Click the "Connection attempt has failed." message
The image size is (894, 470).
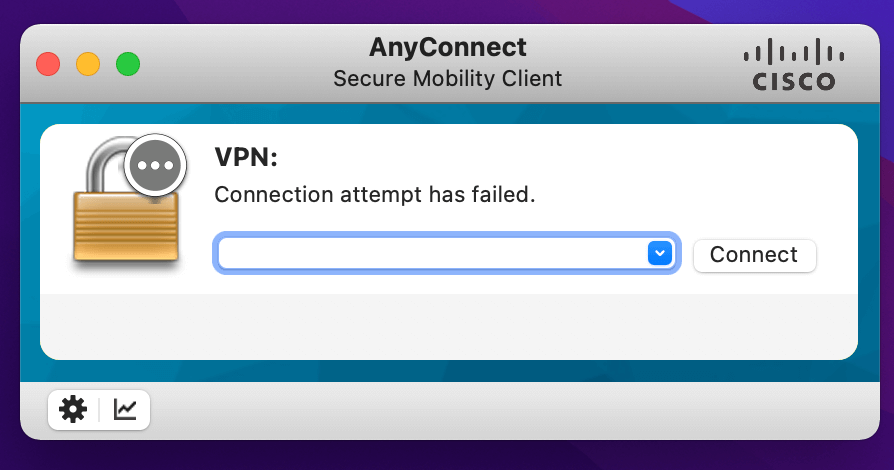pos(375,195)
